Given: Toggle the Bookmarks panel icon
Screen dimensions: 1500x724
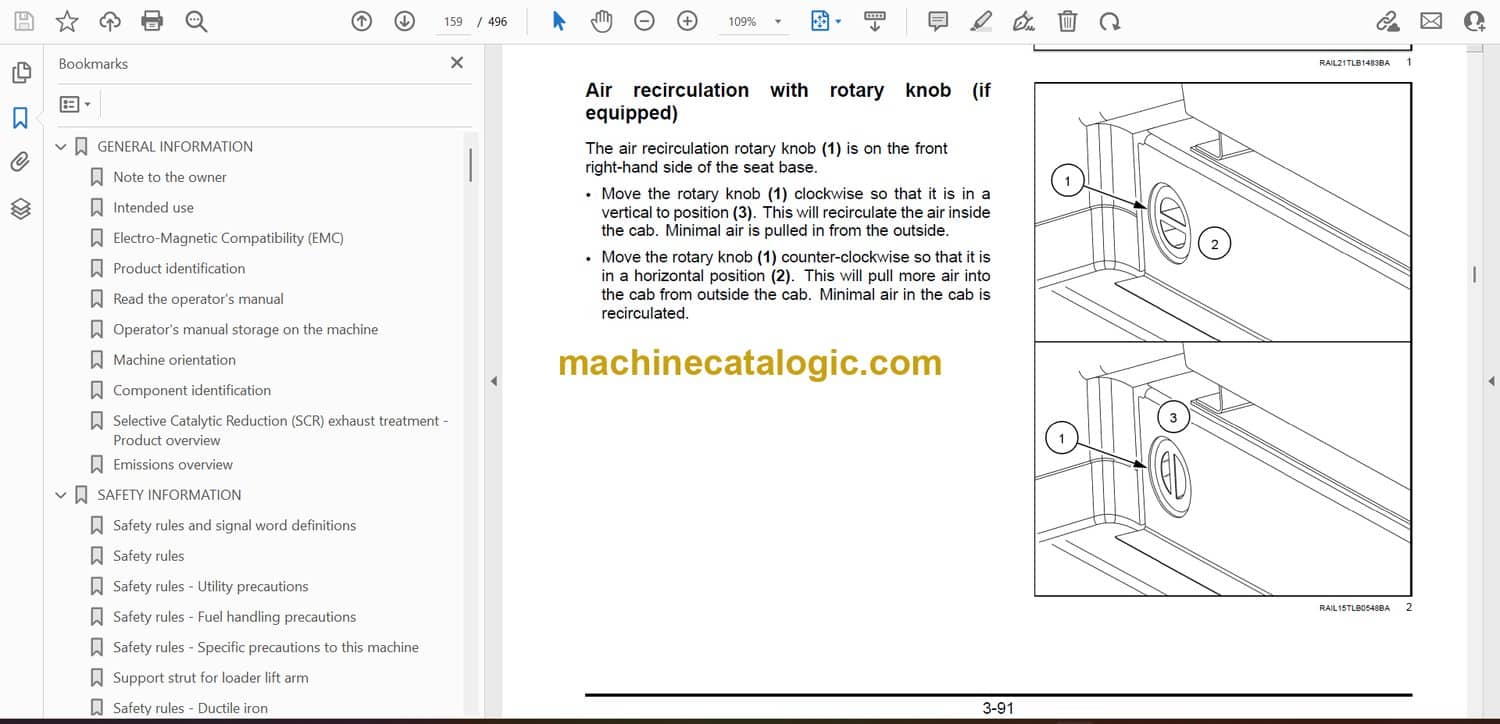Looking at the screenshot, I should click(20, 118).
